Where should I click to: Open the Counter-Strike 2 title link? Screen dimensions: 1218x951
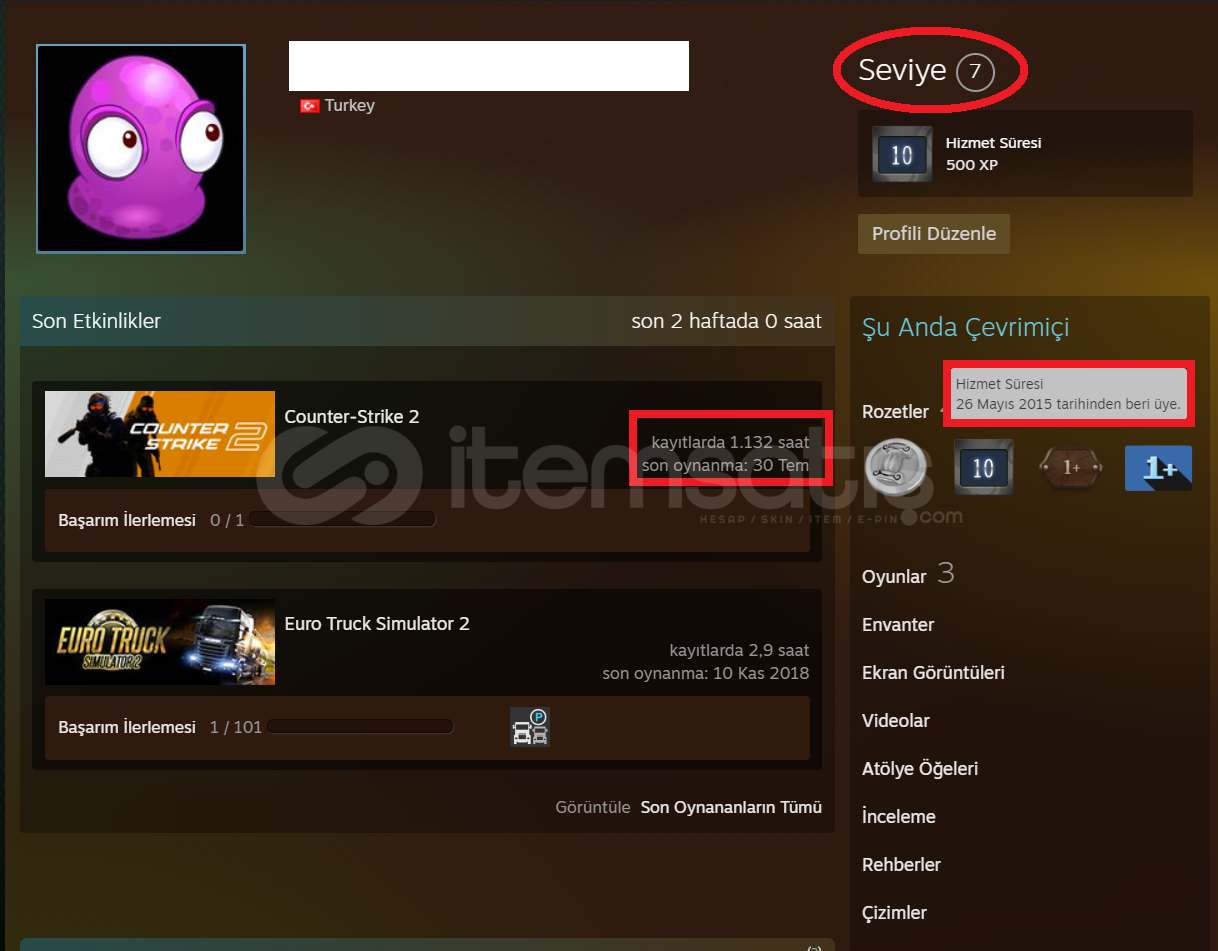coord(352,417)
